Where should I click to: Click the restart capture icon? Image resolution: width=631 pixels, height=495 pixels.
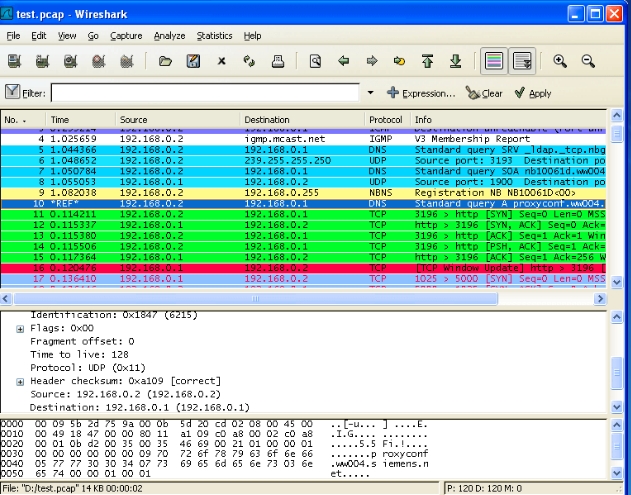pyautogui.click(x=127, y=61)
